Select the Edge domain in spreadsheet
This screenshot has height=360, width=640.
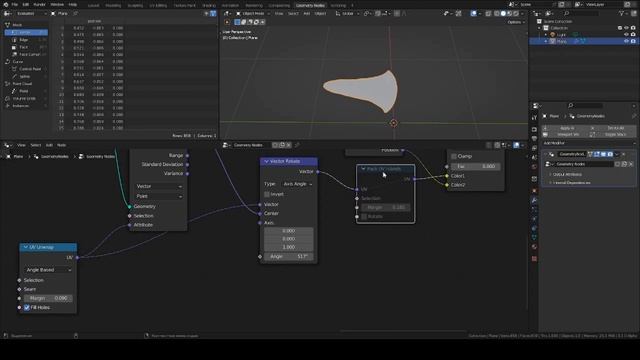click(x=27, y=40)
